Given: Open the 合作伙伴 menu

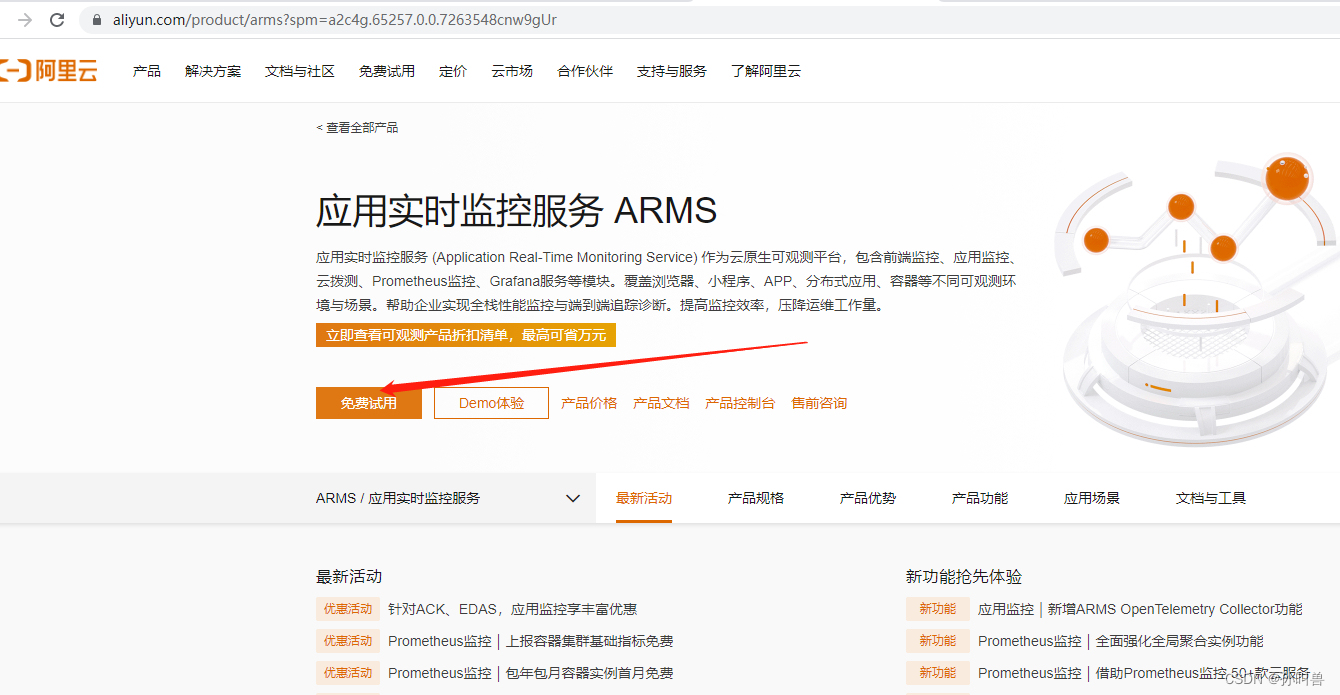Looking at the screenshot, I should 585,71.
